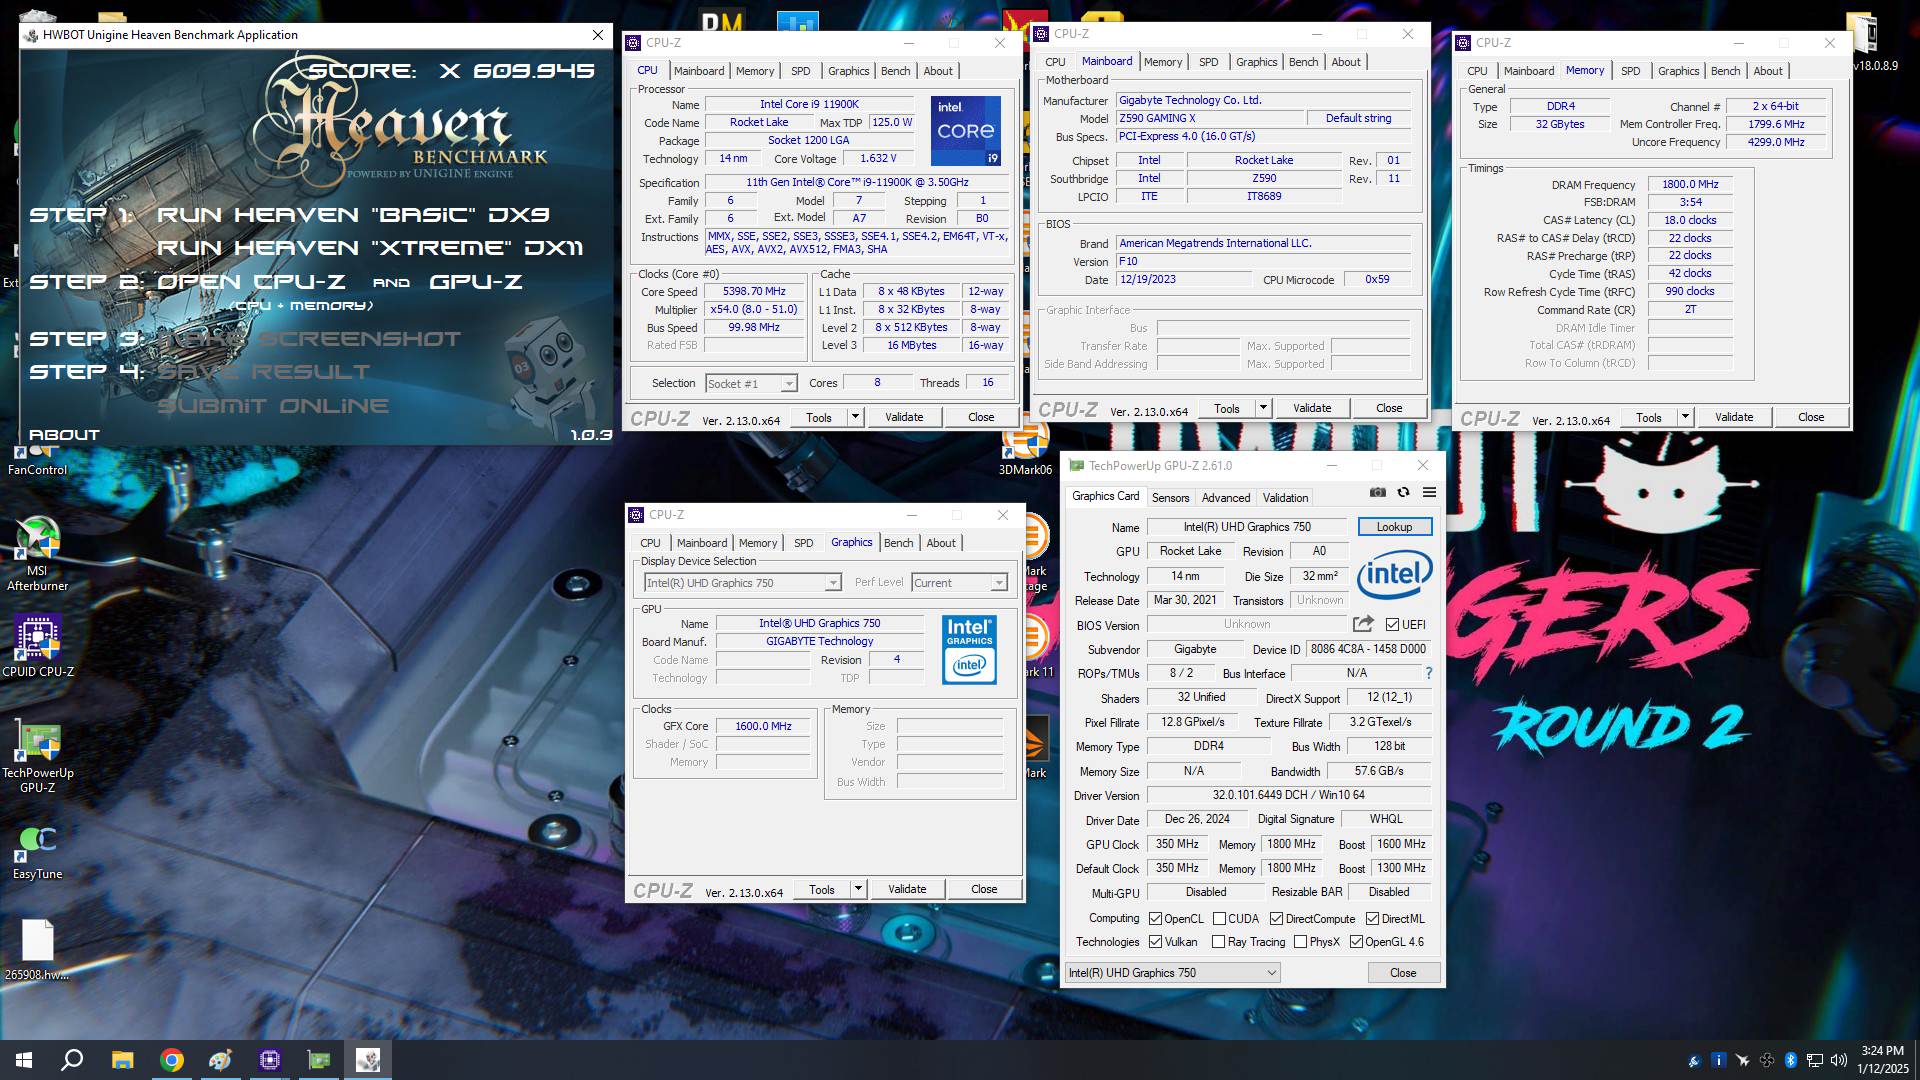This screenshot has height=1080, width=1920.
Task: Open the Validation tab in GPU-Z
Action: click(x=1285, y=497)
